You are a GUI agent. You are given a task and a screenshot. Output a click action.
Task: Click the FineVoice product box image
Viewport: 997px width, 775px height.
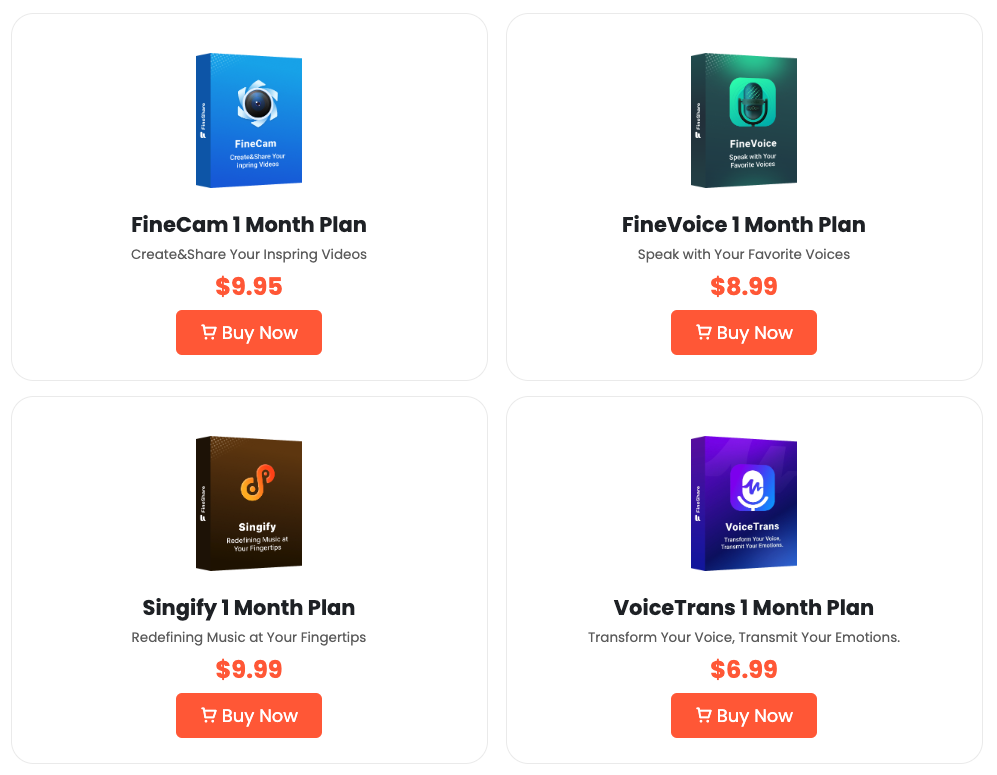[743, 120]
